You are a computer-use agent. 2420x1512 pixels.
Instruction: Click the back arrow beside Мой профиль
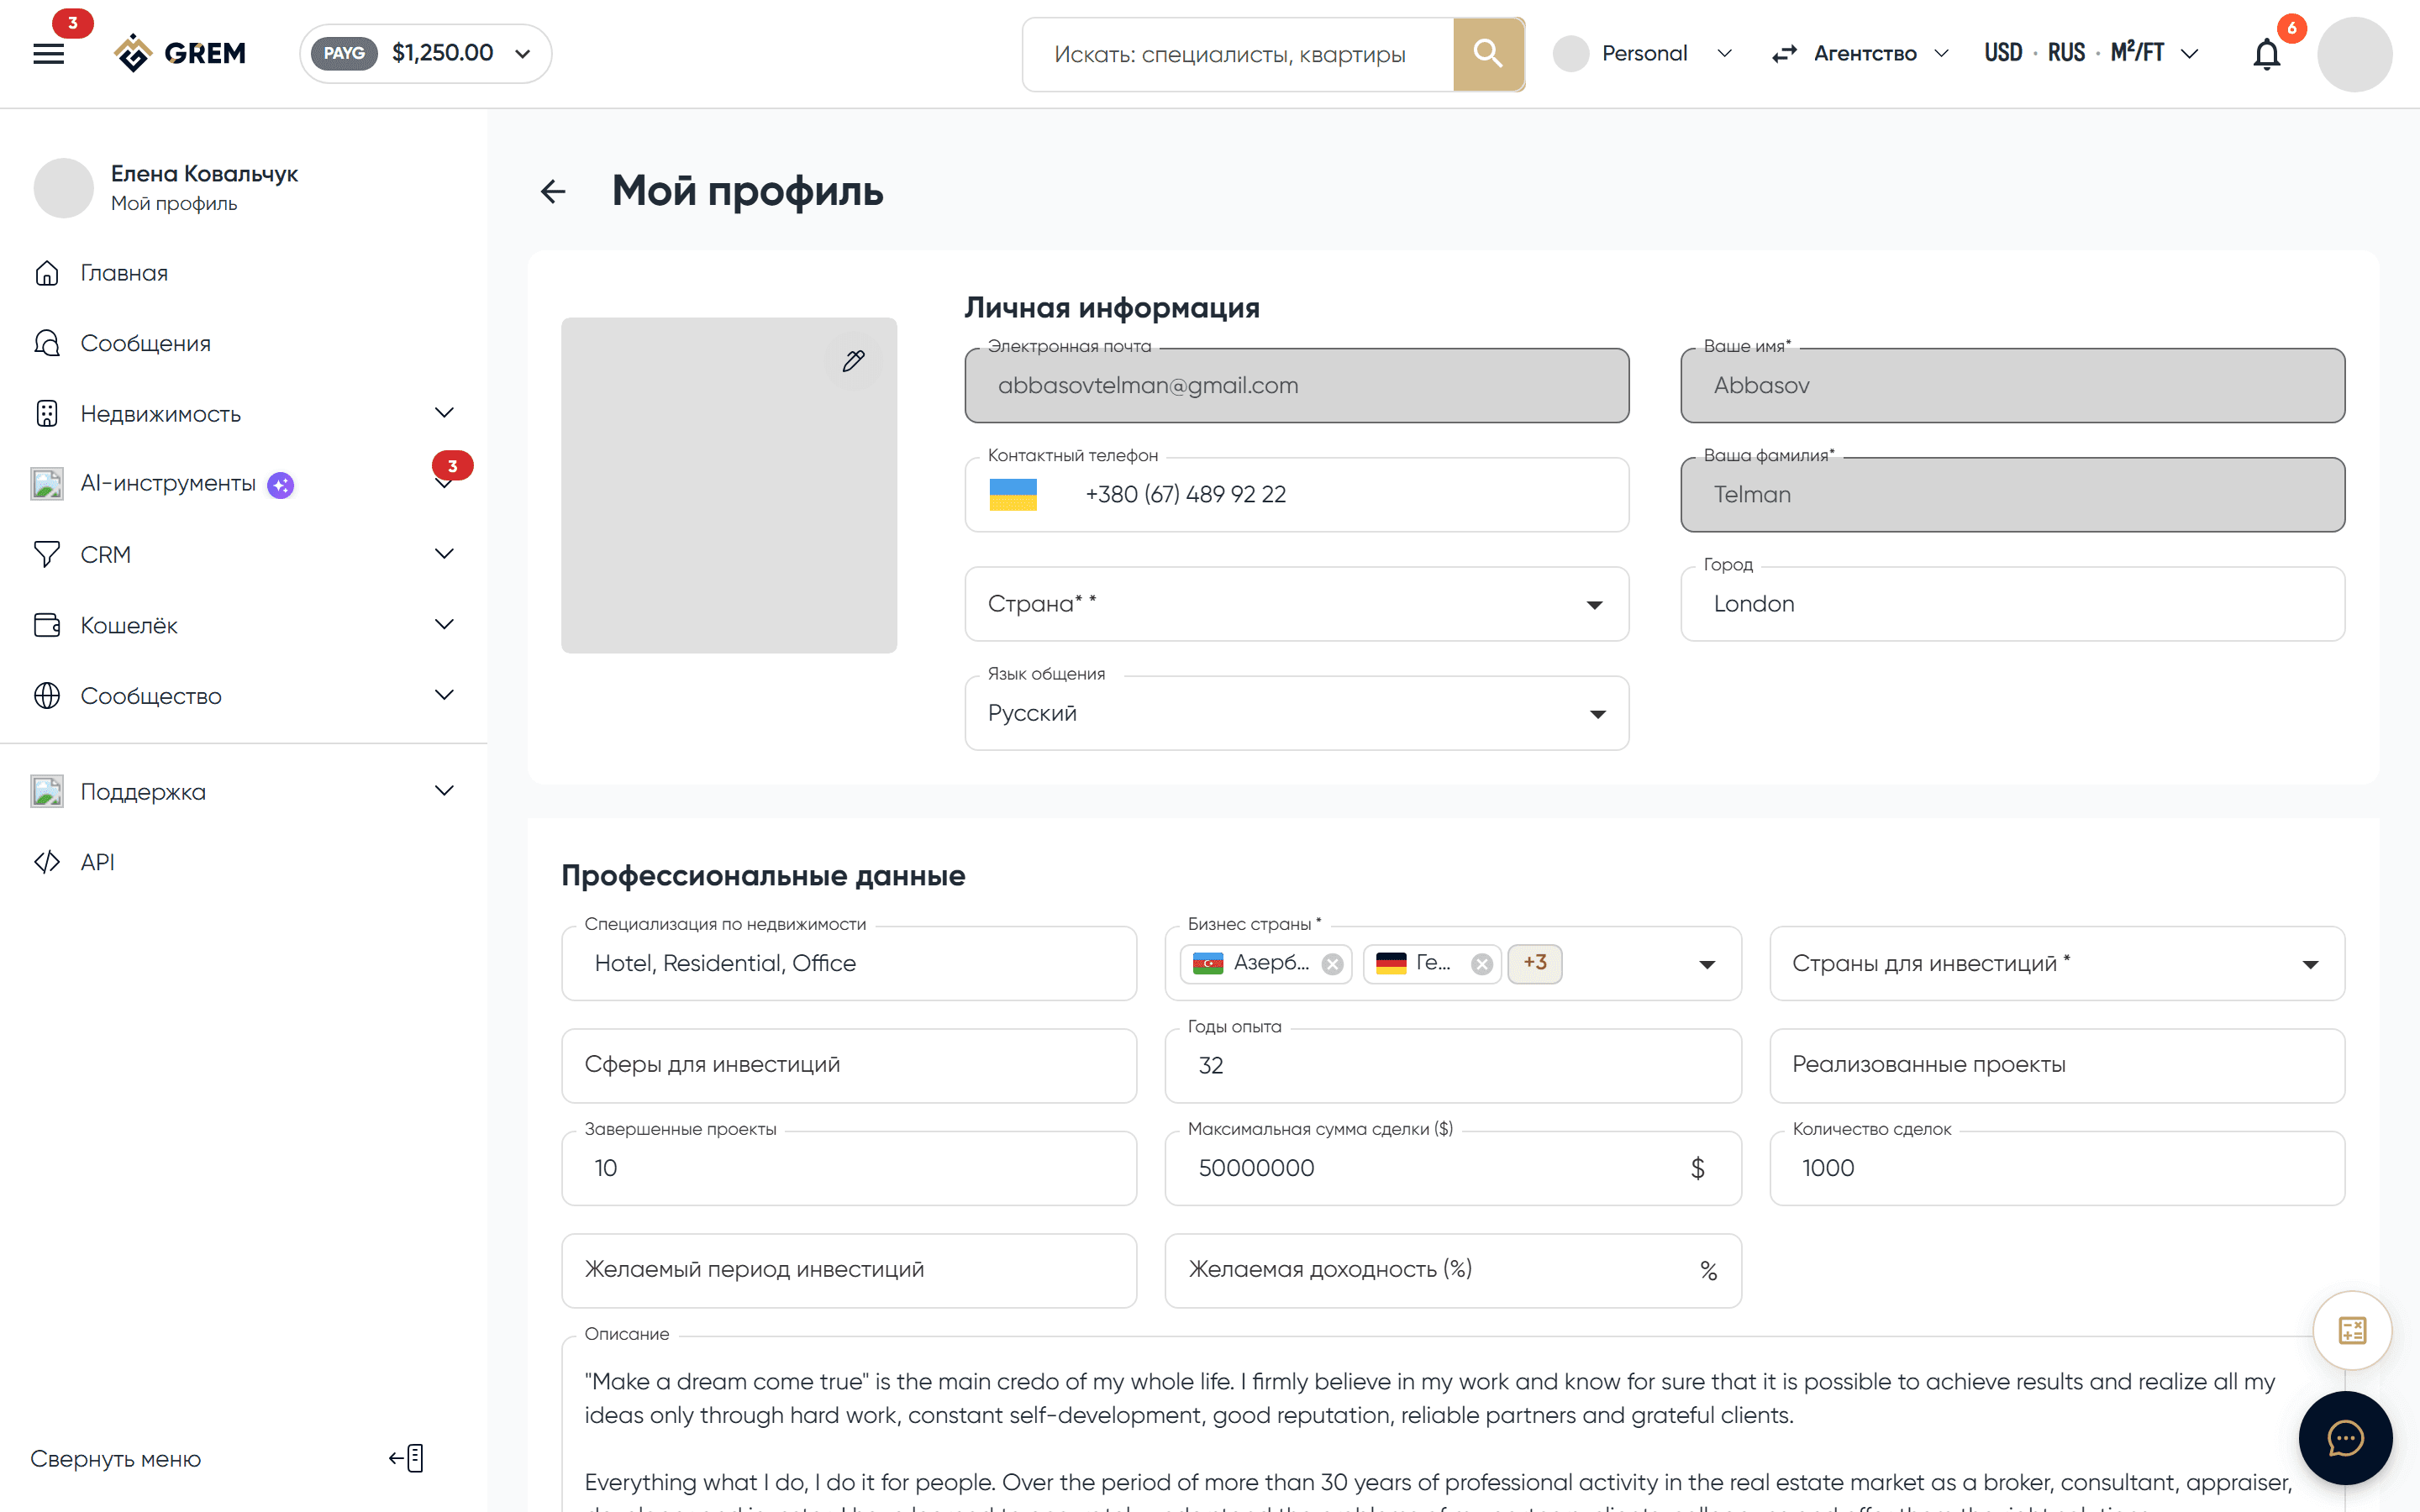[553, 191]
